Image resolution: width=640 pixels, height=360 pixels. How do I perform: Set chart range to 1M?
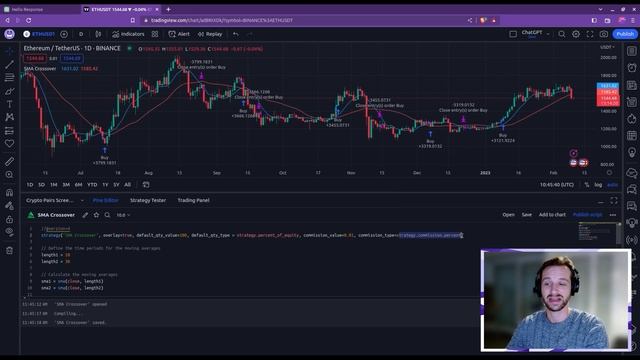click(53, 185)
